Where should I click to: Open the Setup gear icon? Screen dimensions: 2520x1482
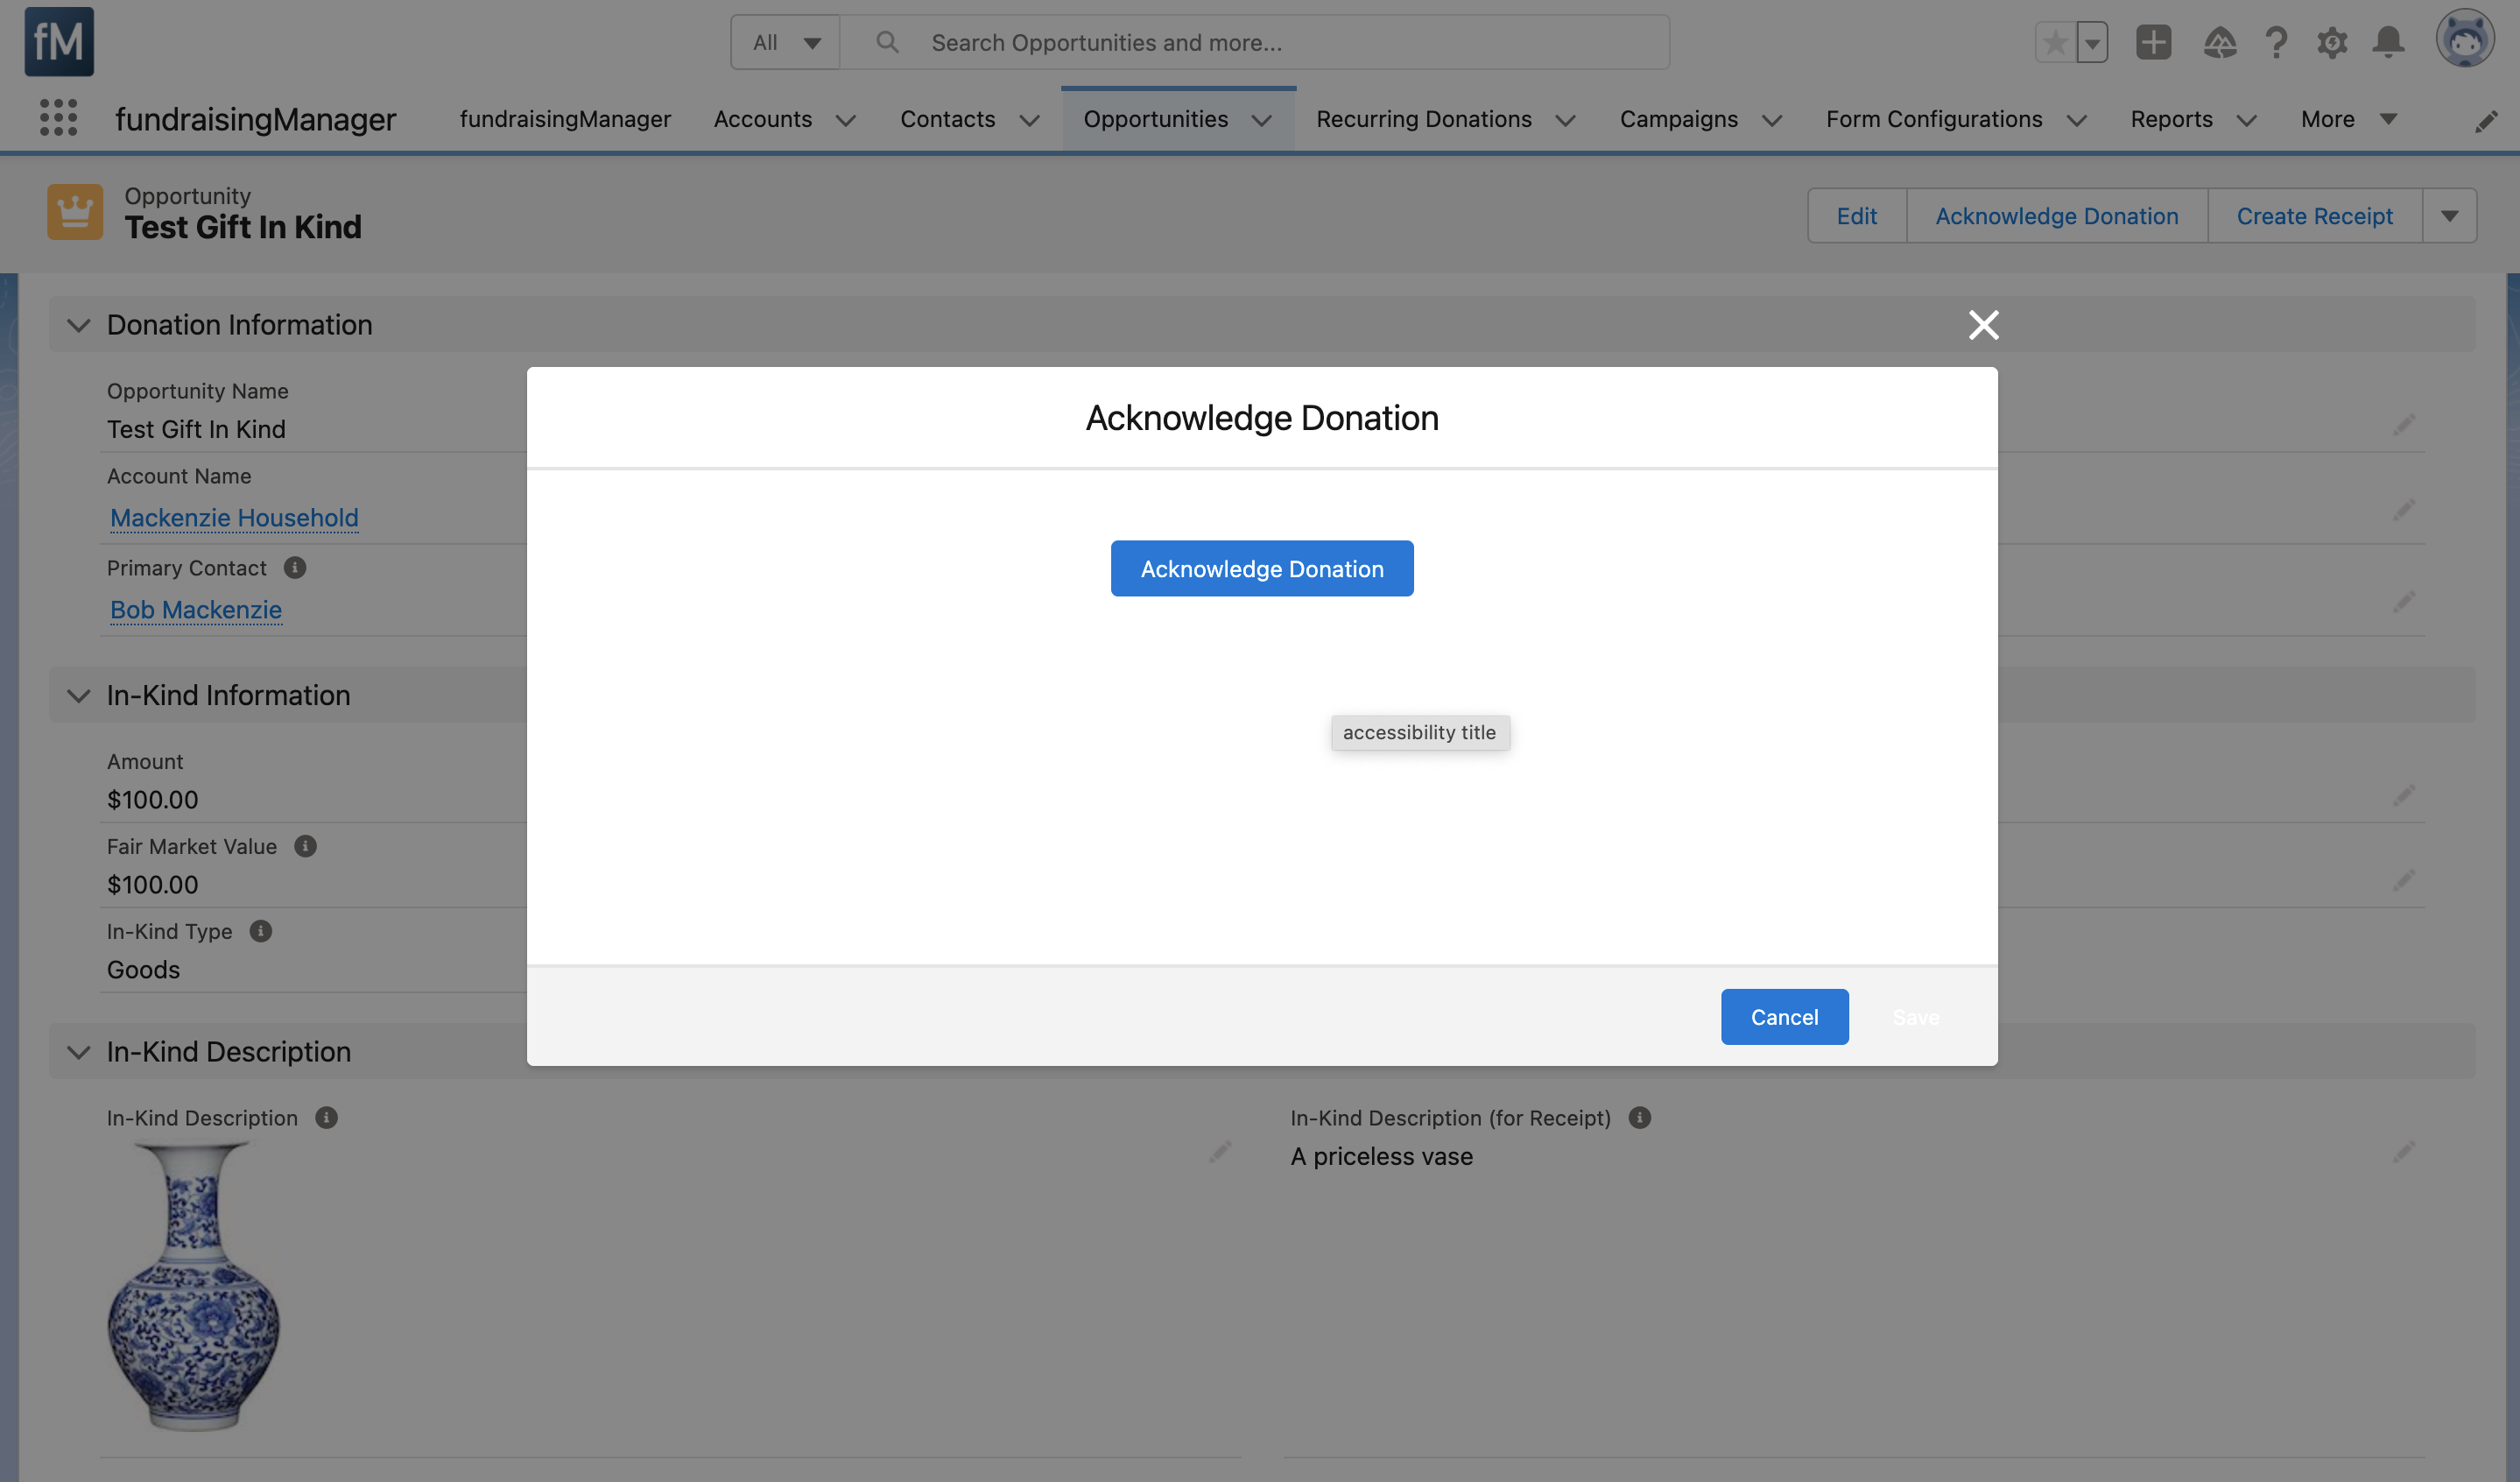(2332, 43)
